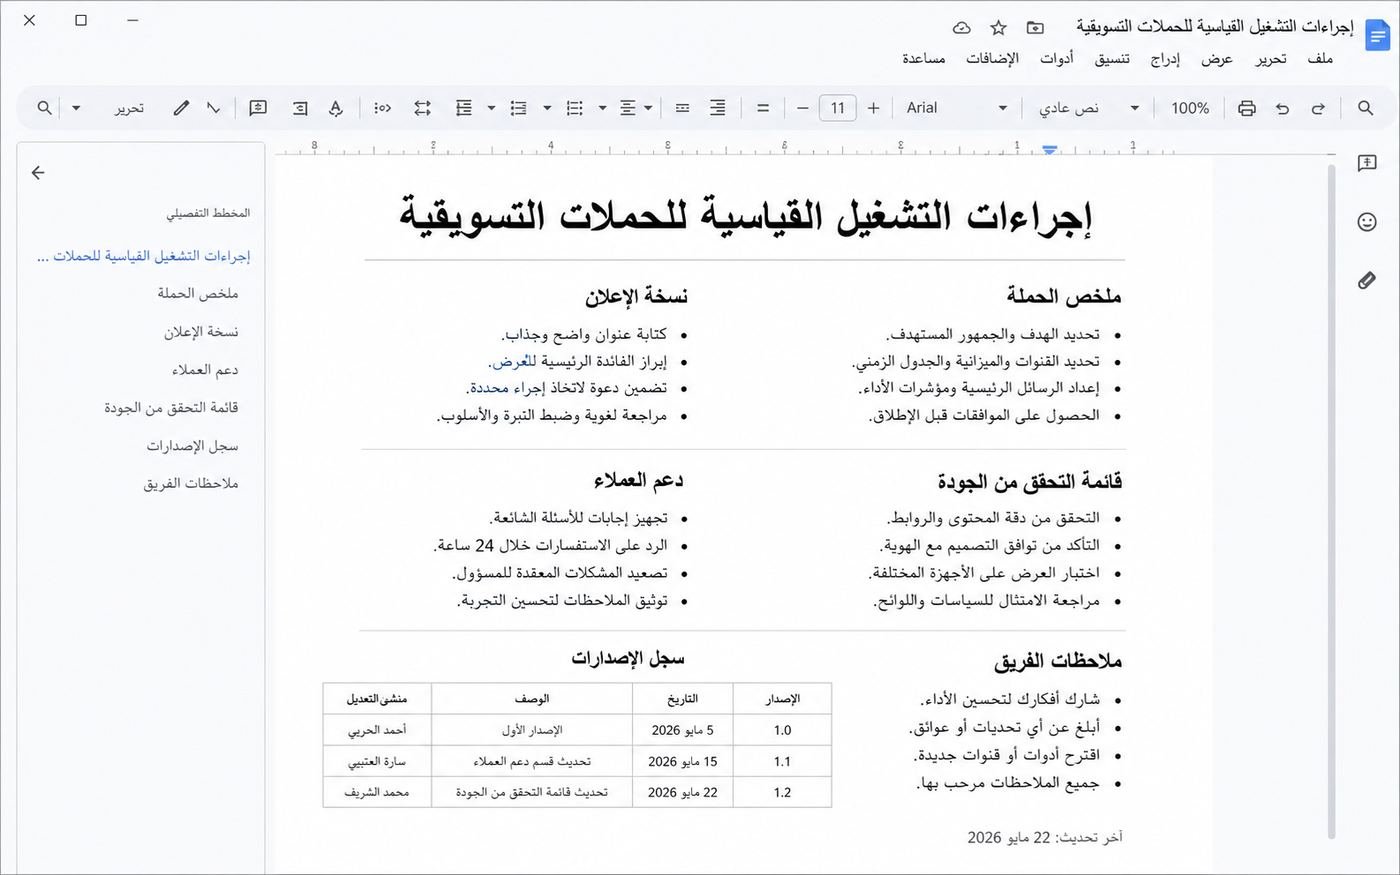Image resolution: width=1400 pixels, height=875 pixels.
Task: Select the document title entry in the outline
Action: coord(143,256)
